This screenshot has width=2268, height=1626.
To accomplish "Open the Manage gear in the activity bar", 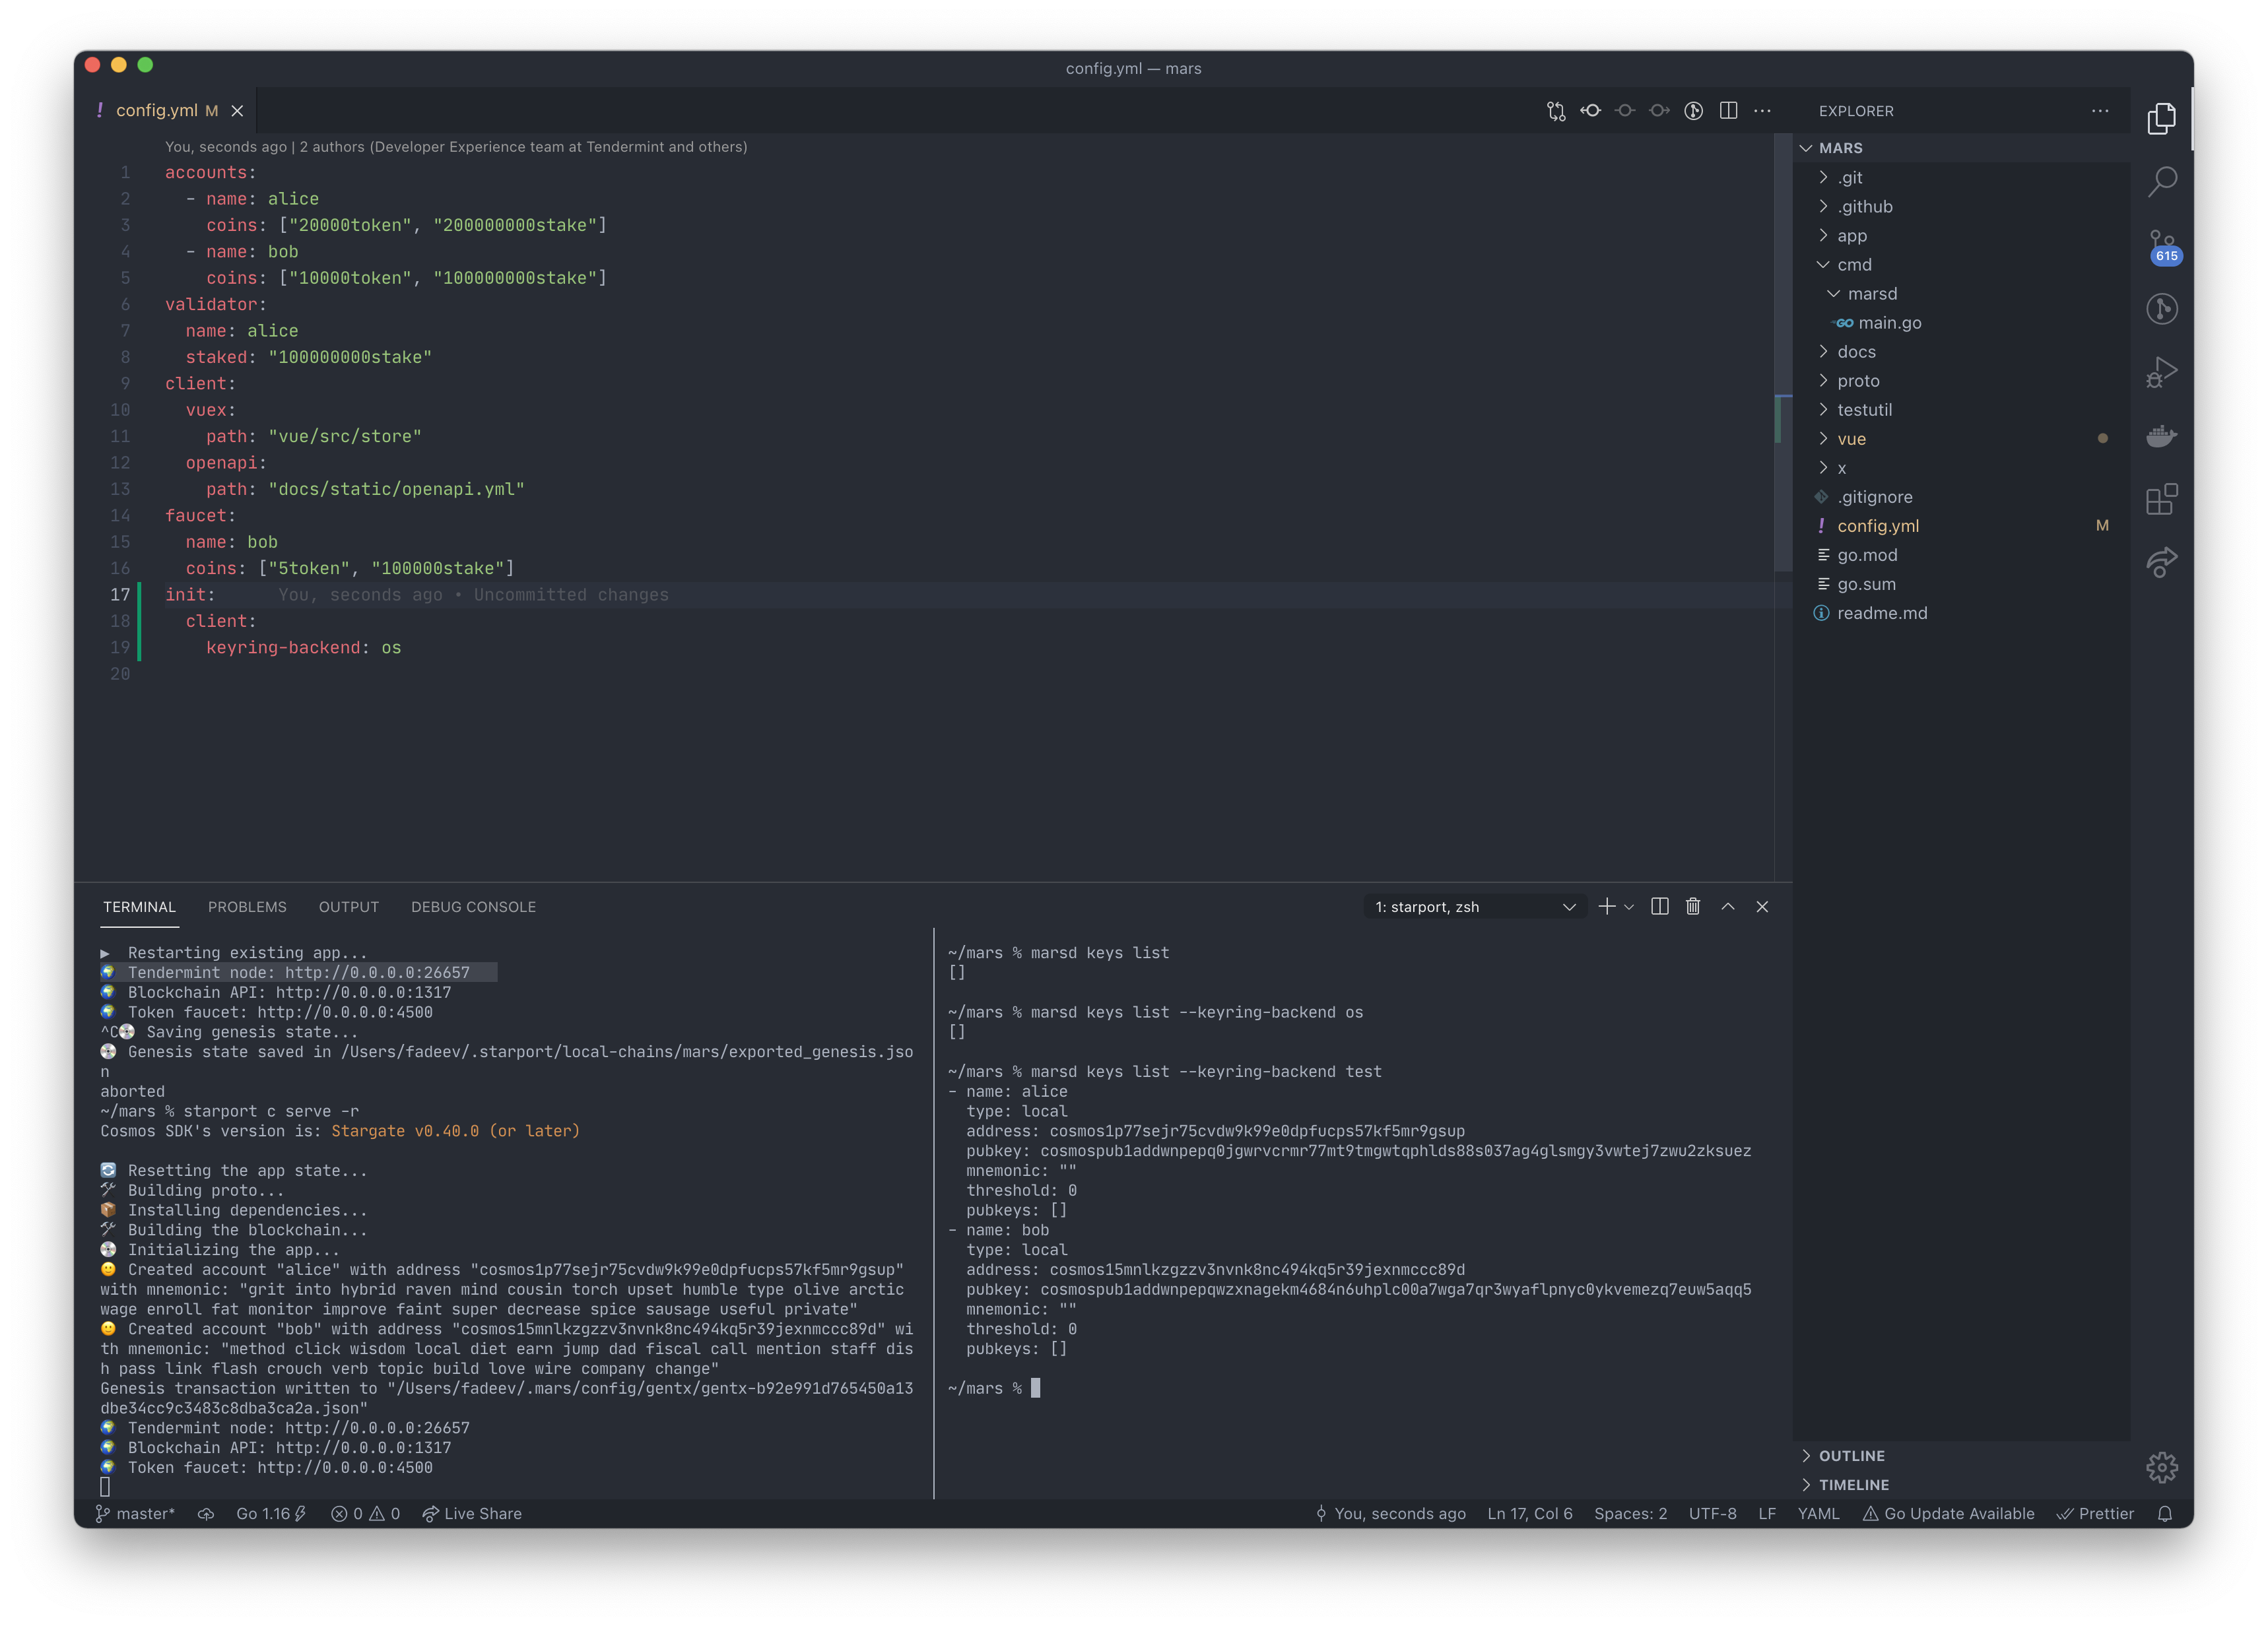I will 2162,1467.
